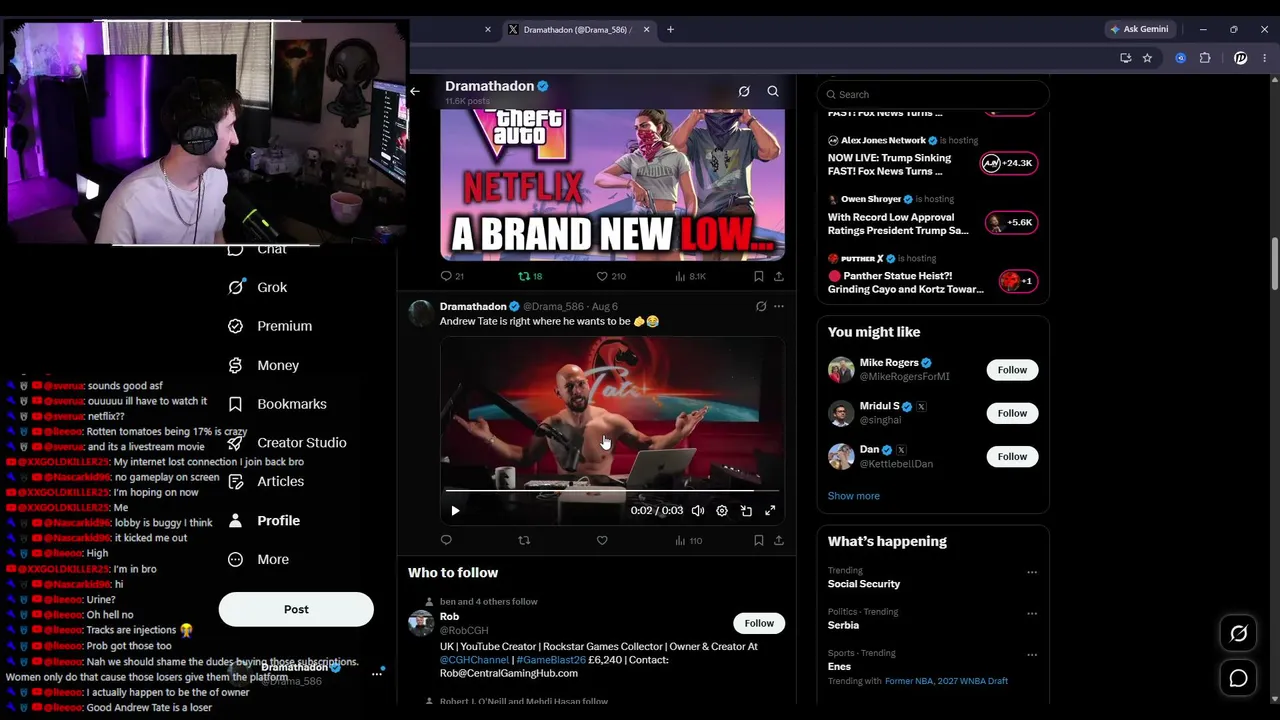The width and height of the screenshot is (1280, 720).
Task: Open the Grok icon in profile header
Action: (x=744, y=91)
